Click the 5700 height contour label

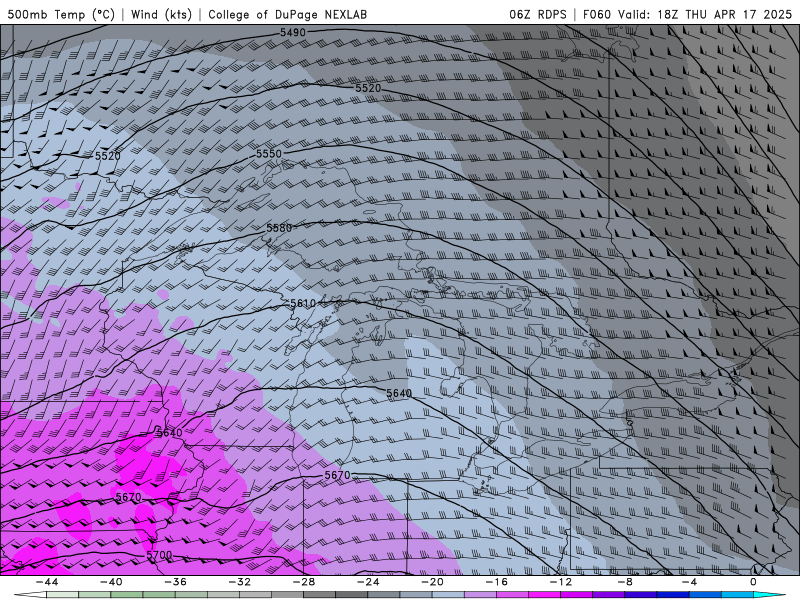(159, 555)
